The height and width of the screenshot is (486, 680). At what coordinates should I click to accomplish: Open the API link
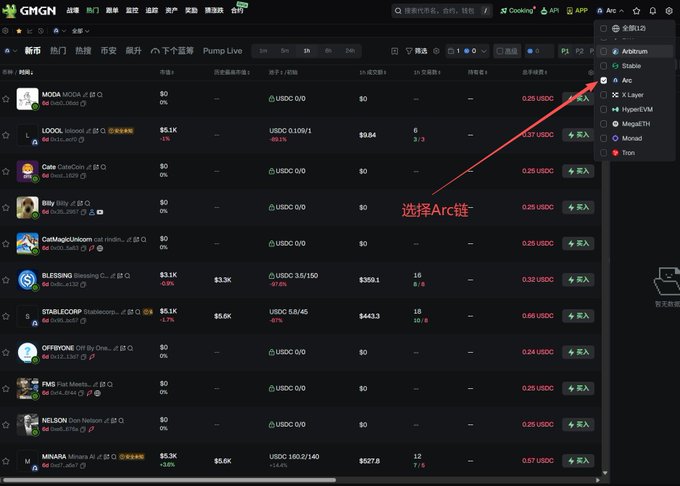coord(550,10)
